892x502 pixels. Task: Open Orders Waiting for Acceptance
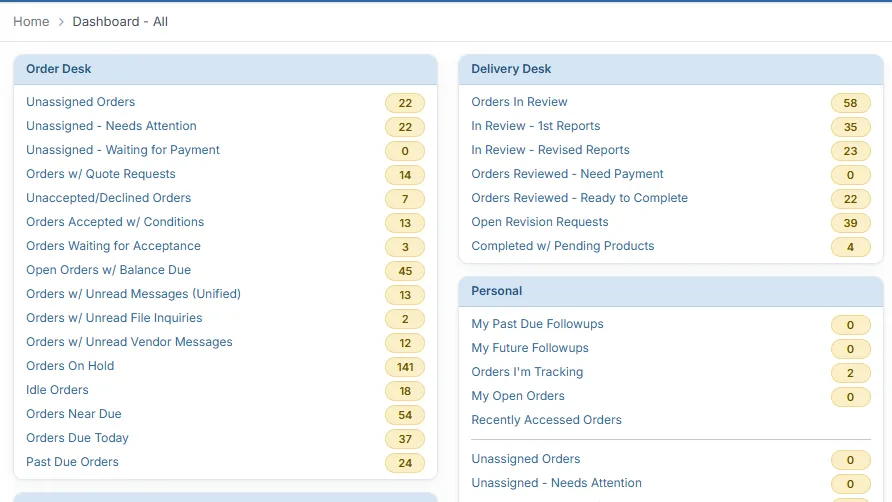coord(113,246)
